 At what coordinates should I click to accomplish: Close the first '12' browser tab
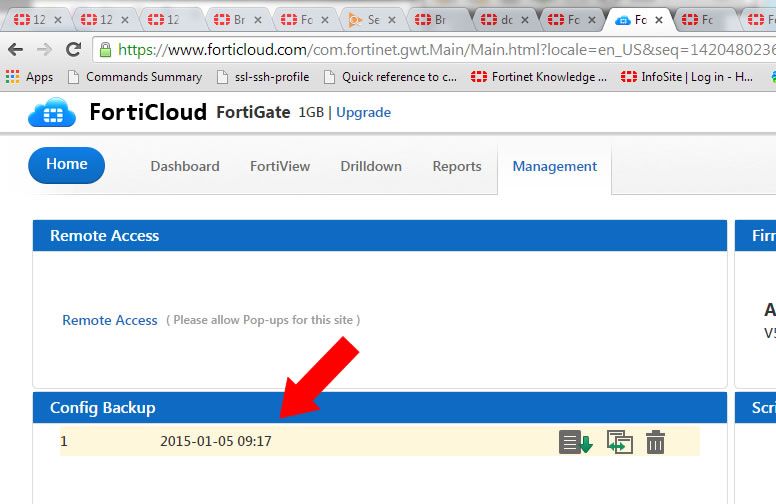click(58, 20)
